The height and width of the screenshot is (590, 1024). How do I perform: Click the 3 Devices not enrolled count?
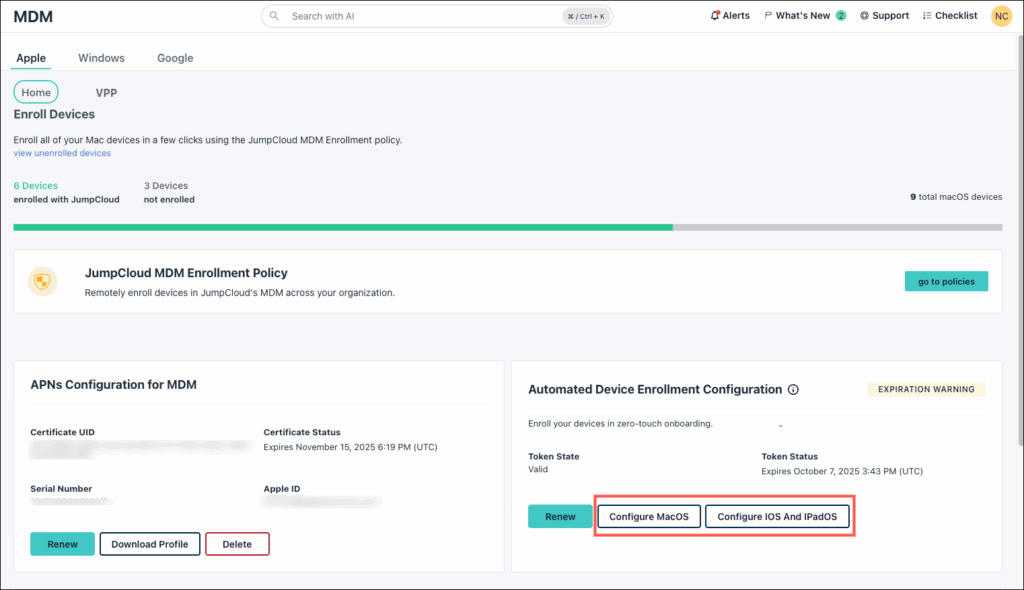166,186
